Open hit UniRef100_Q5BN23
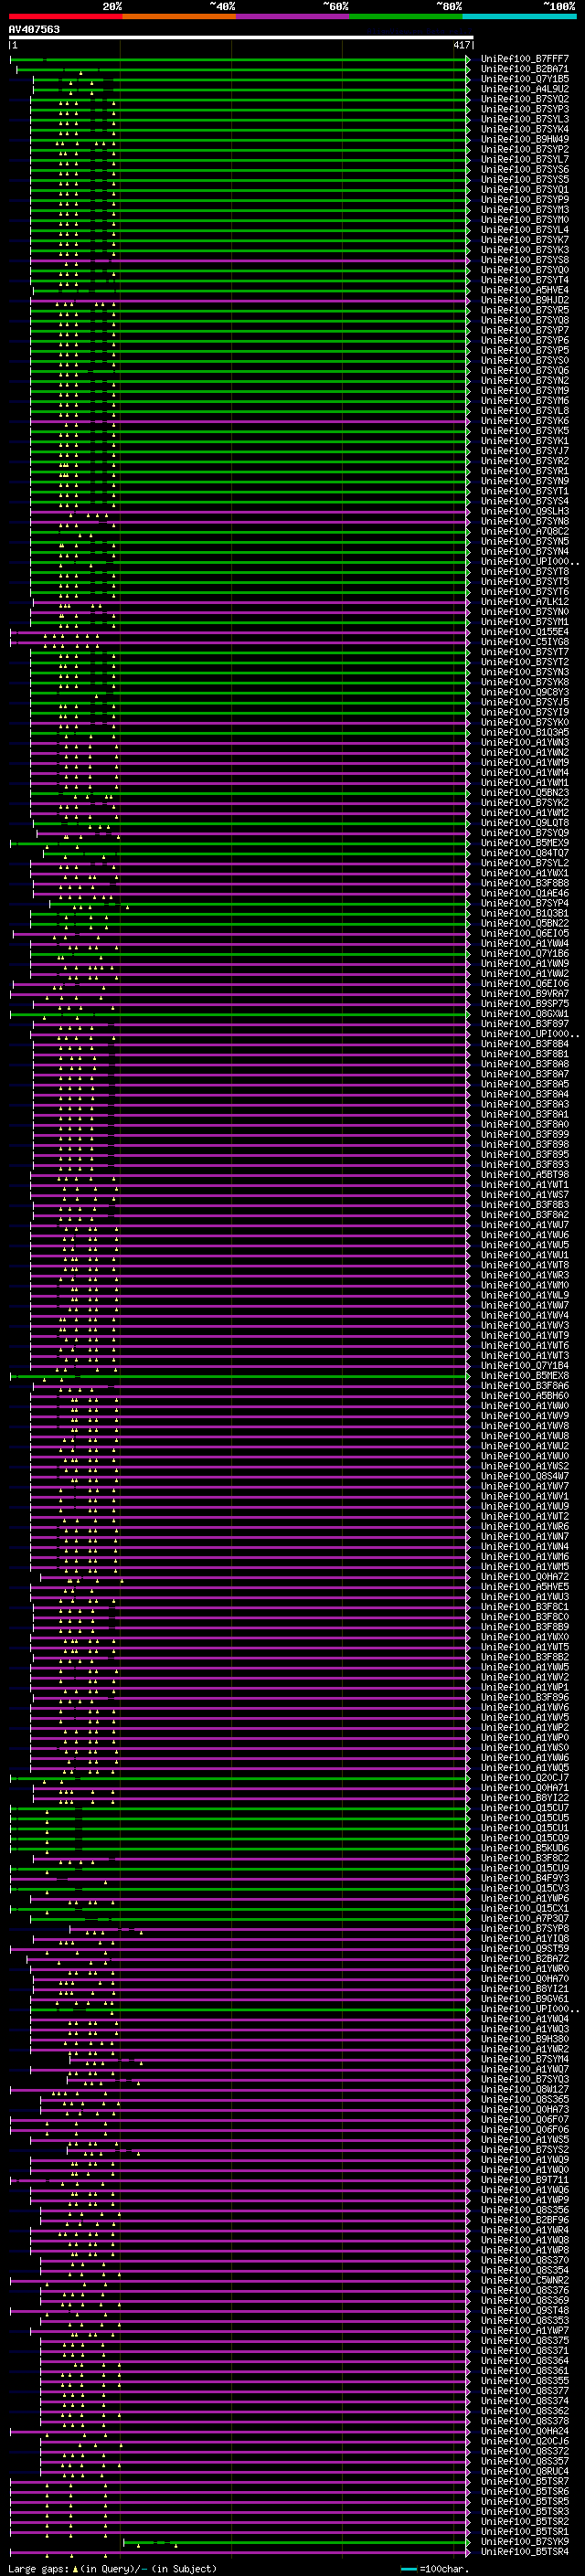 (x=524, y=793)
